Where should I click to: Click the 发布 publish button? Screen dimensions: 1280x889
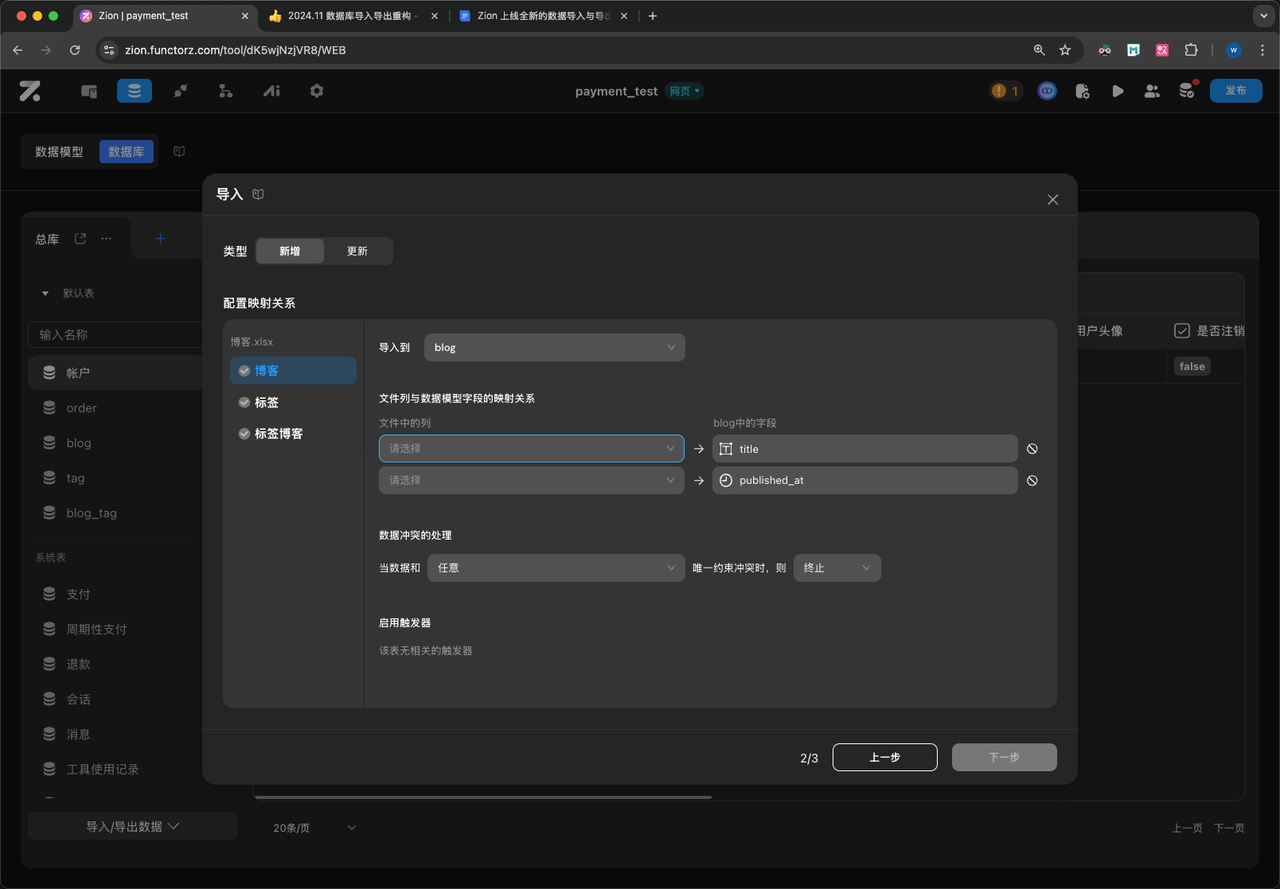pyautogui.click(x=1235, y=91)
